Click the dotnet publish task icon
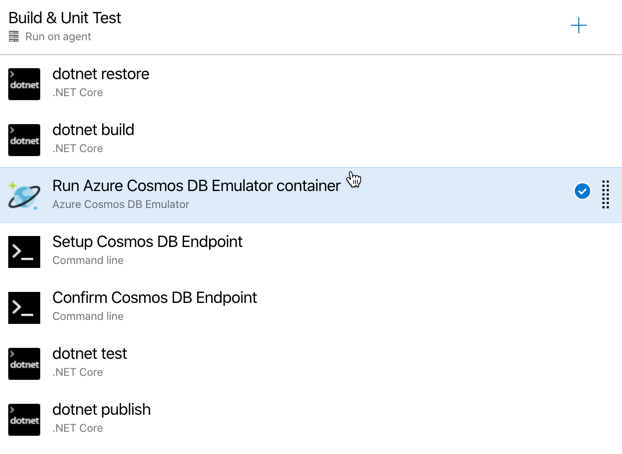The width and height of the screenshot is (622, 454). (x=24, y=419)
